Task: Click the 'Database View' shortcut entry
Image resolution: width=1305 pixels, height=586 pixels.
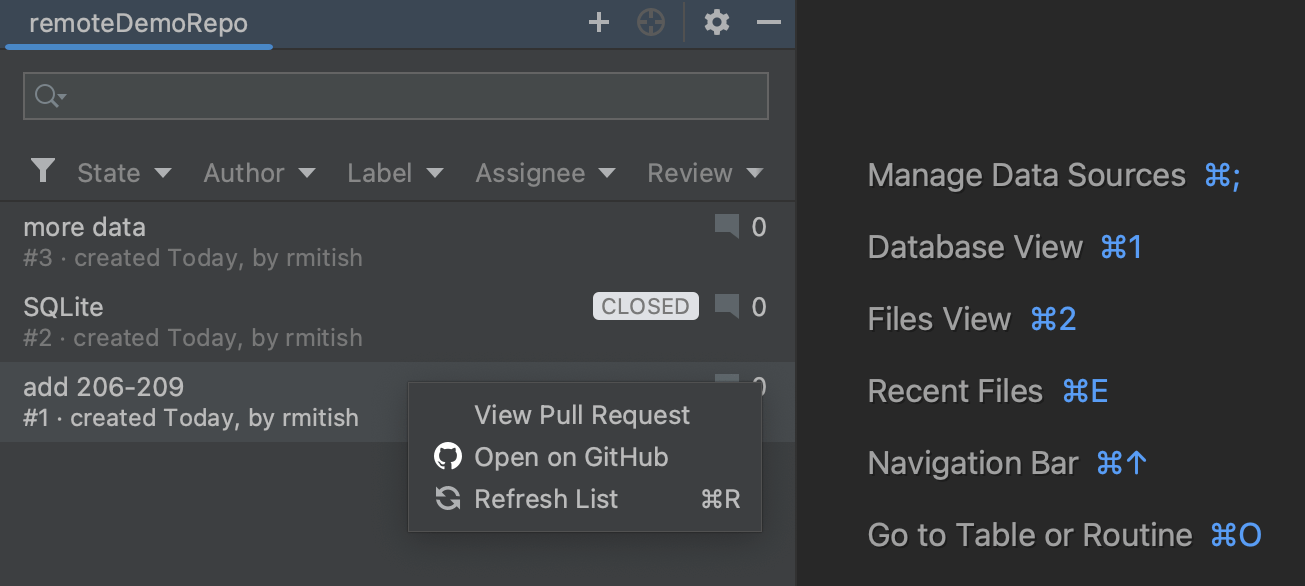Action: tap(975, 247)
